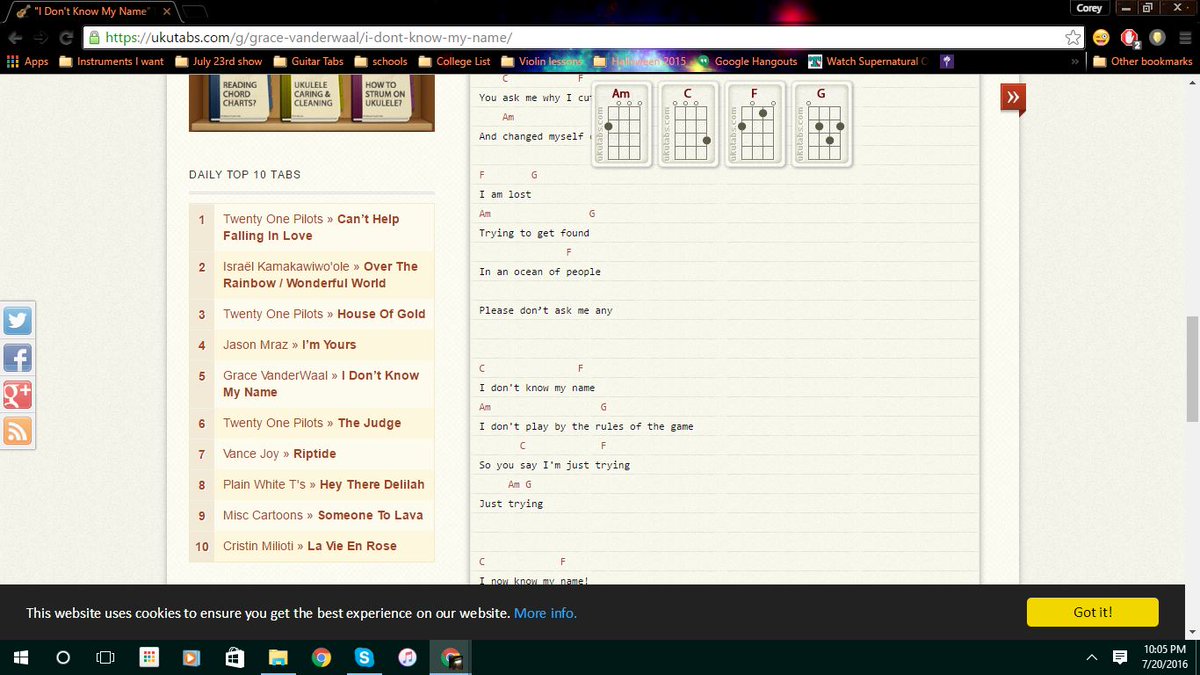
Task: Open the RSS feed sidebar icon
Action: [17, 431]
